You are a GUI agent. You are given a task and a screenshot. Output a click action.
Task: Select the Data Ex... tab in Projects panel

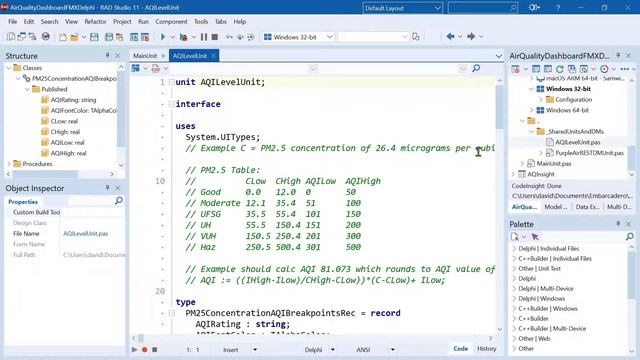click(587, 207)
